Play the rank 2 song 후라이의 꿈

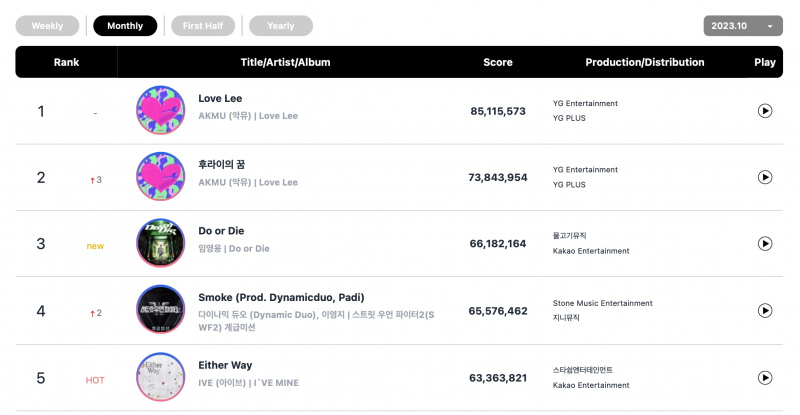pos(764,177)
